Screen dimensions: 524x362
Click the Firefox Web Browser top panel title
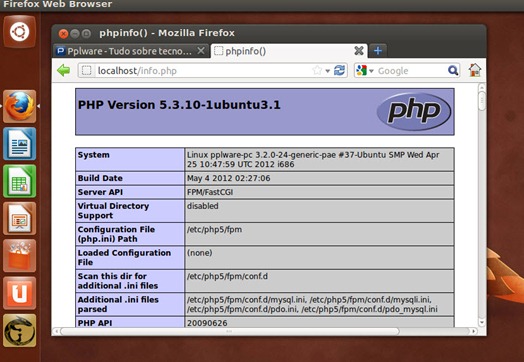click(57, 4)
